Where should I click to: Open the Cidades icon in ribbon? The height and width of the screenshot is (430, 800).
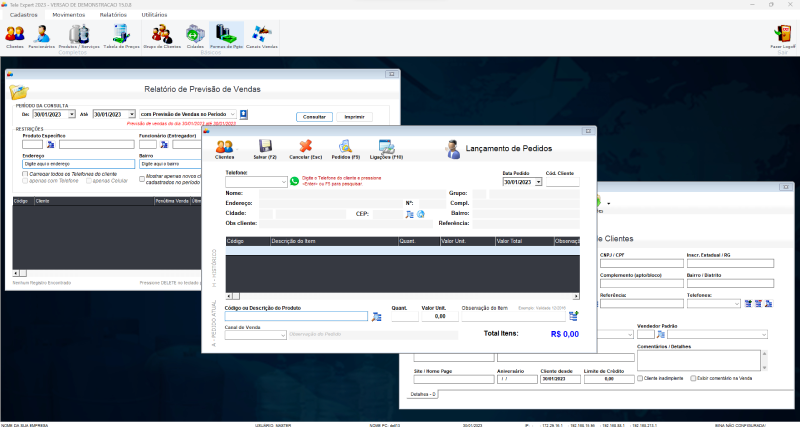coord(195,36)
